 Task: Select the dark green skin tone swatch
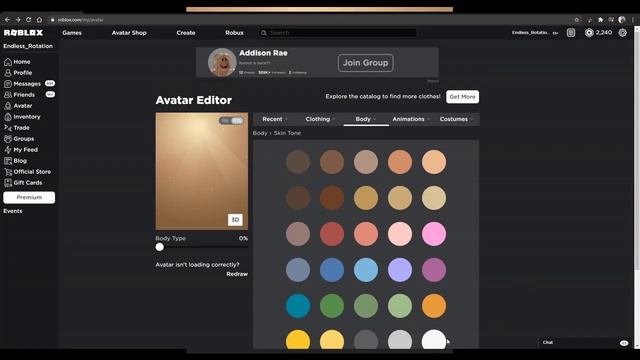[x=332, y=306]
